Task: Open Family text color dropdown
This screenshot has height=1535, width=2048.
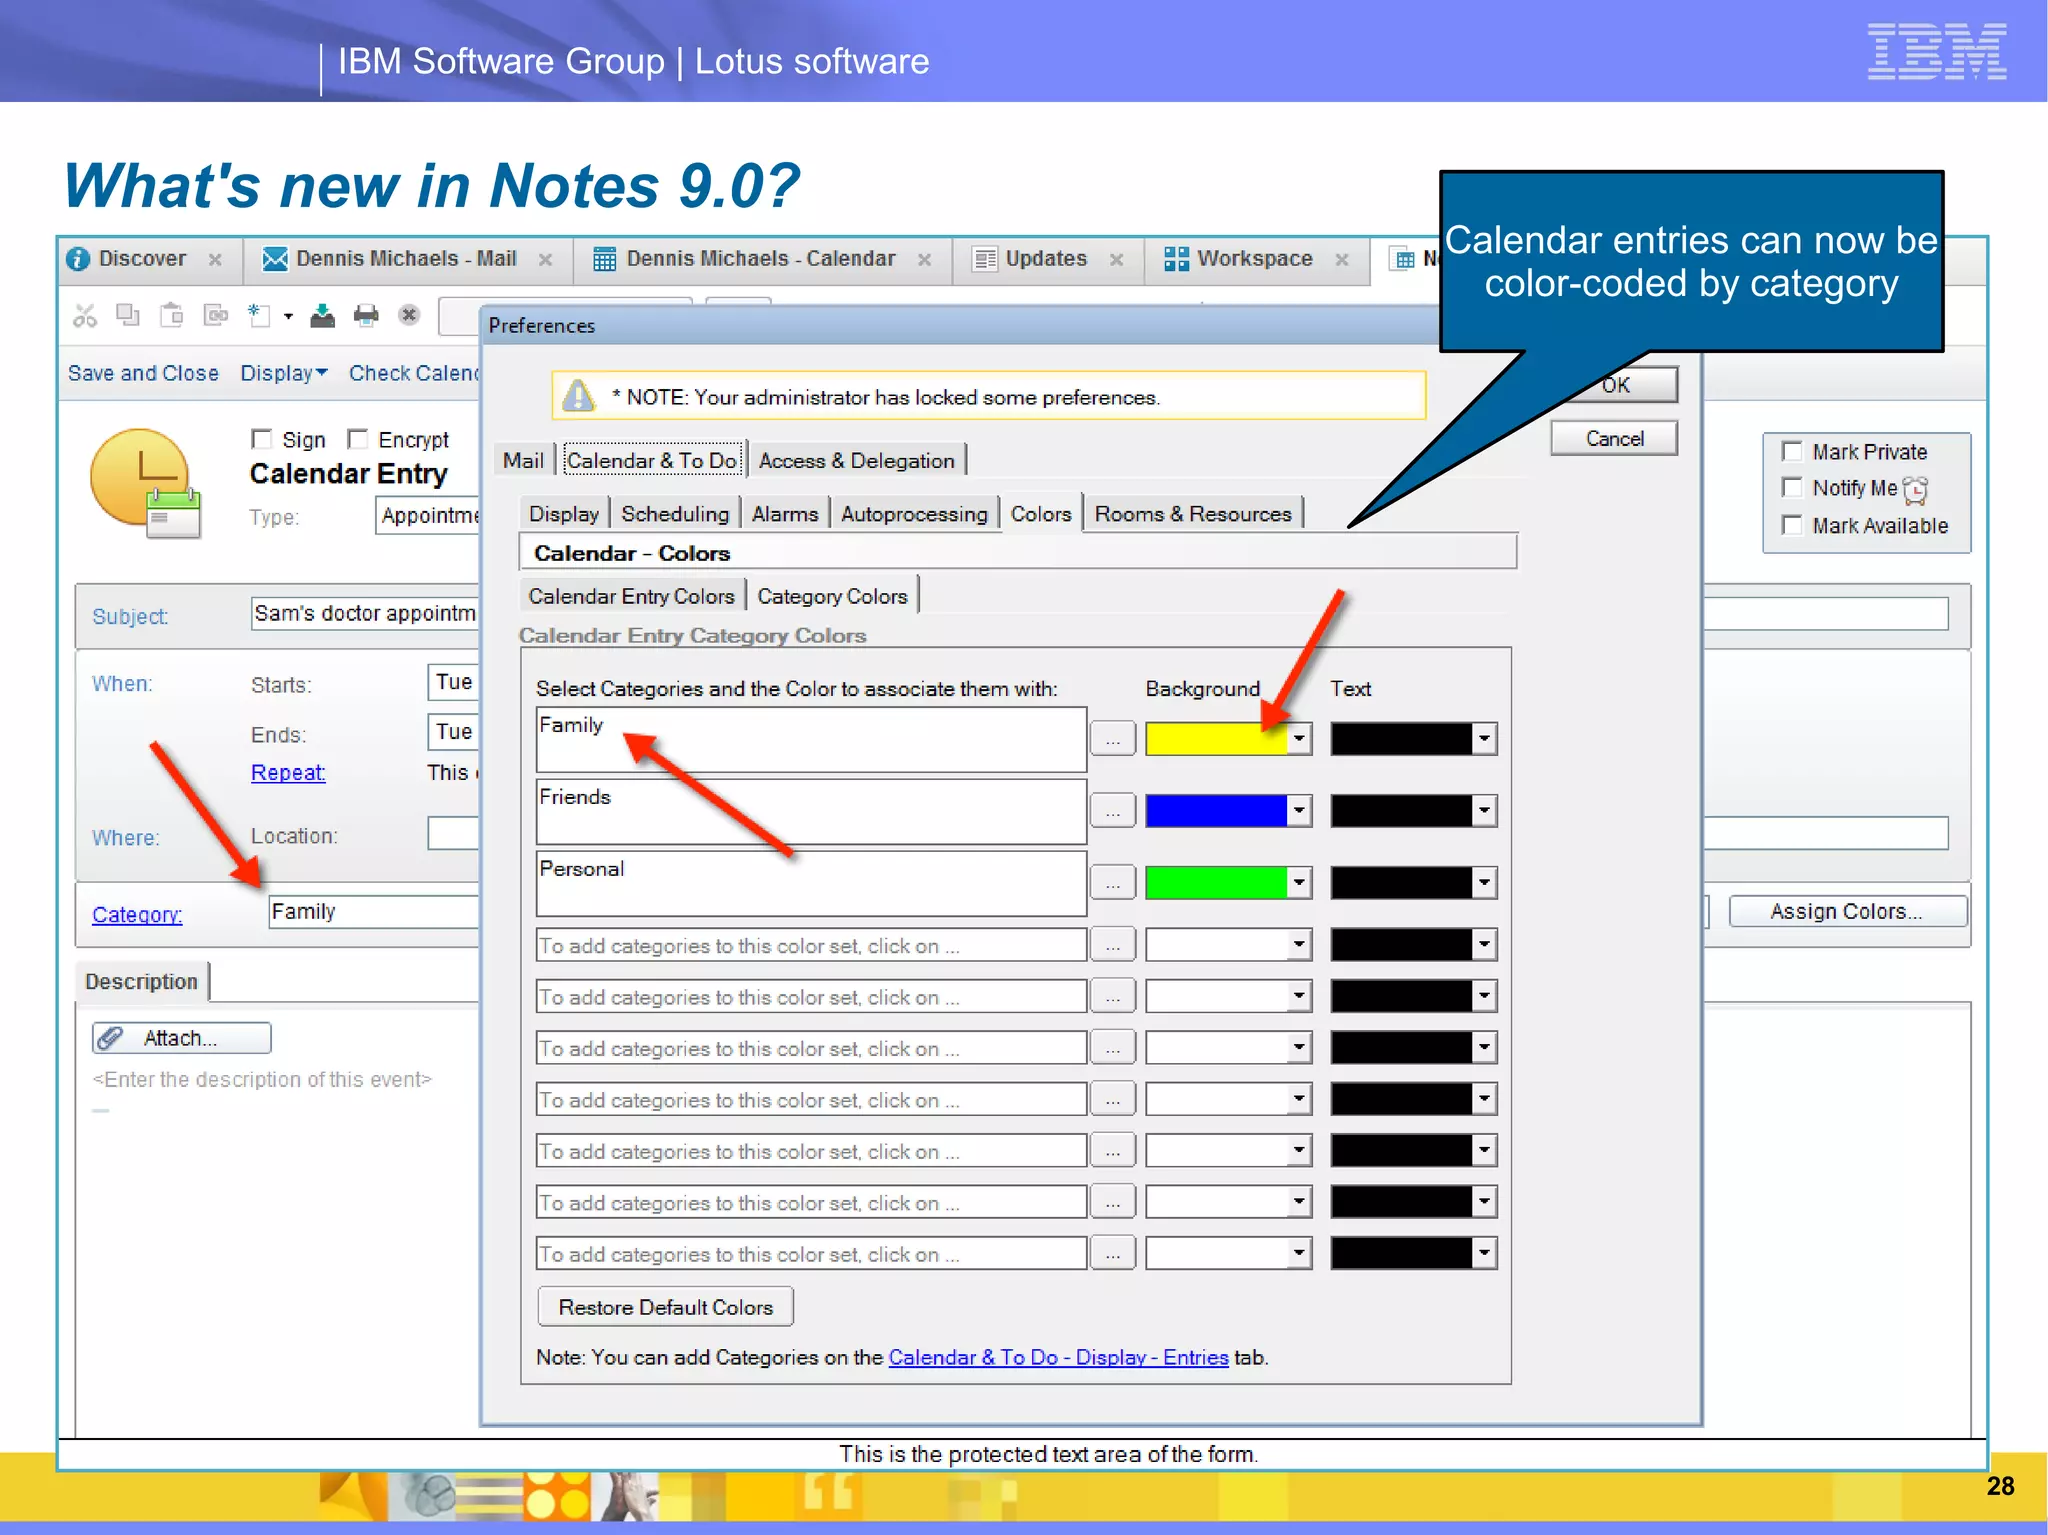Action: click(x=1484, y=739)
